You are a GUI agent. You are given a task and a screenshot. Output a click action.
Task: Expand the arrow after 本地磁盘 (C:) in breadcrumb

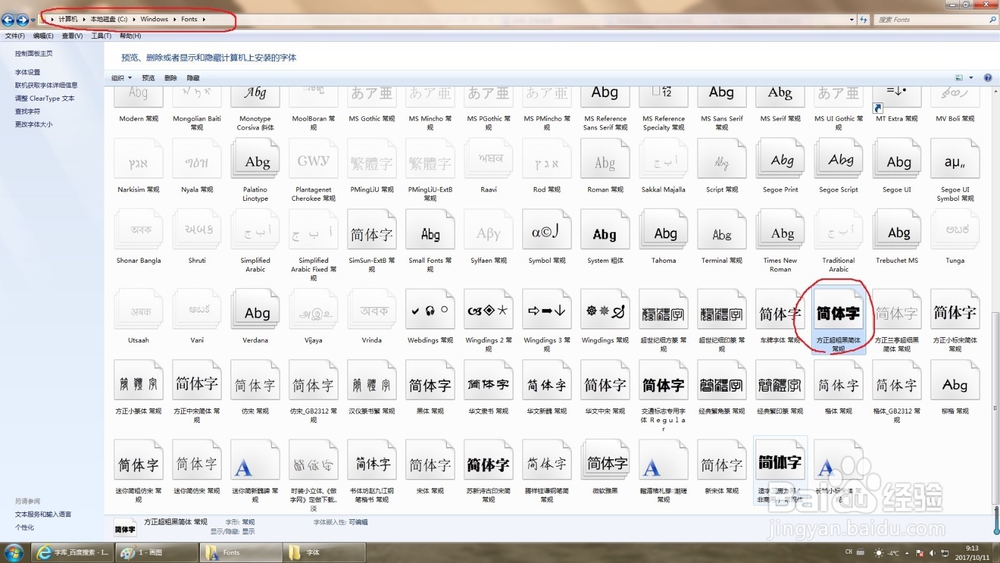click(134, 19)
